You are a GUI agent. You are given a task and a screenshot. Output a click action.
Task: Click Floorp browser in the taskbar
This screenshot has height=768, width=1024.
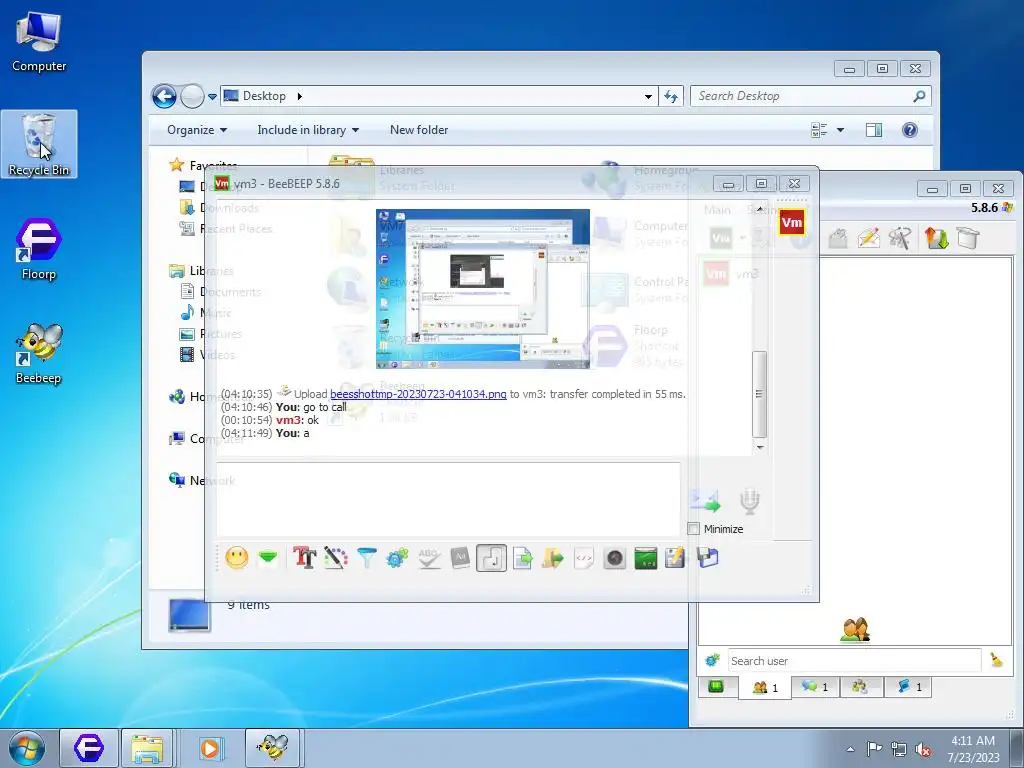coord(89,748)
